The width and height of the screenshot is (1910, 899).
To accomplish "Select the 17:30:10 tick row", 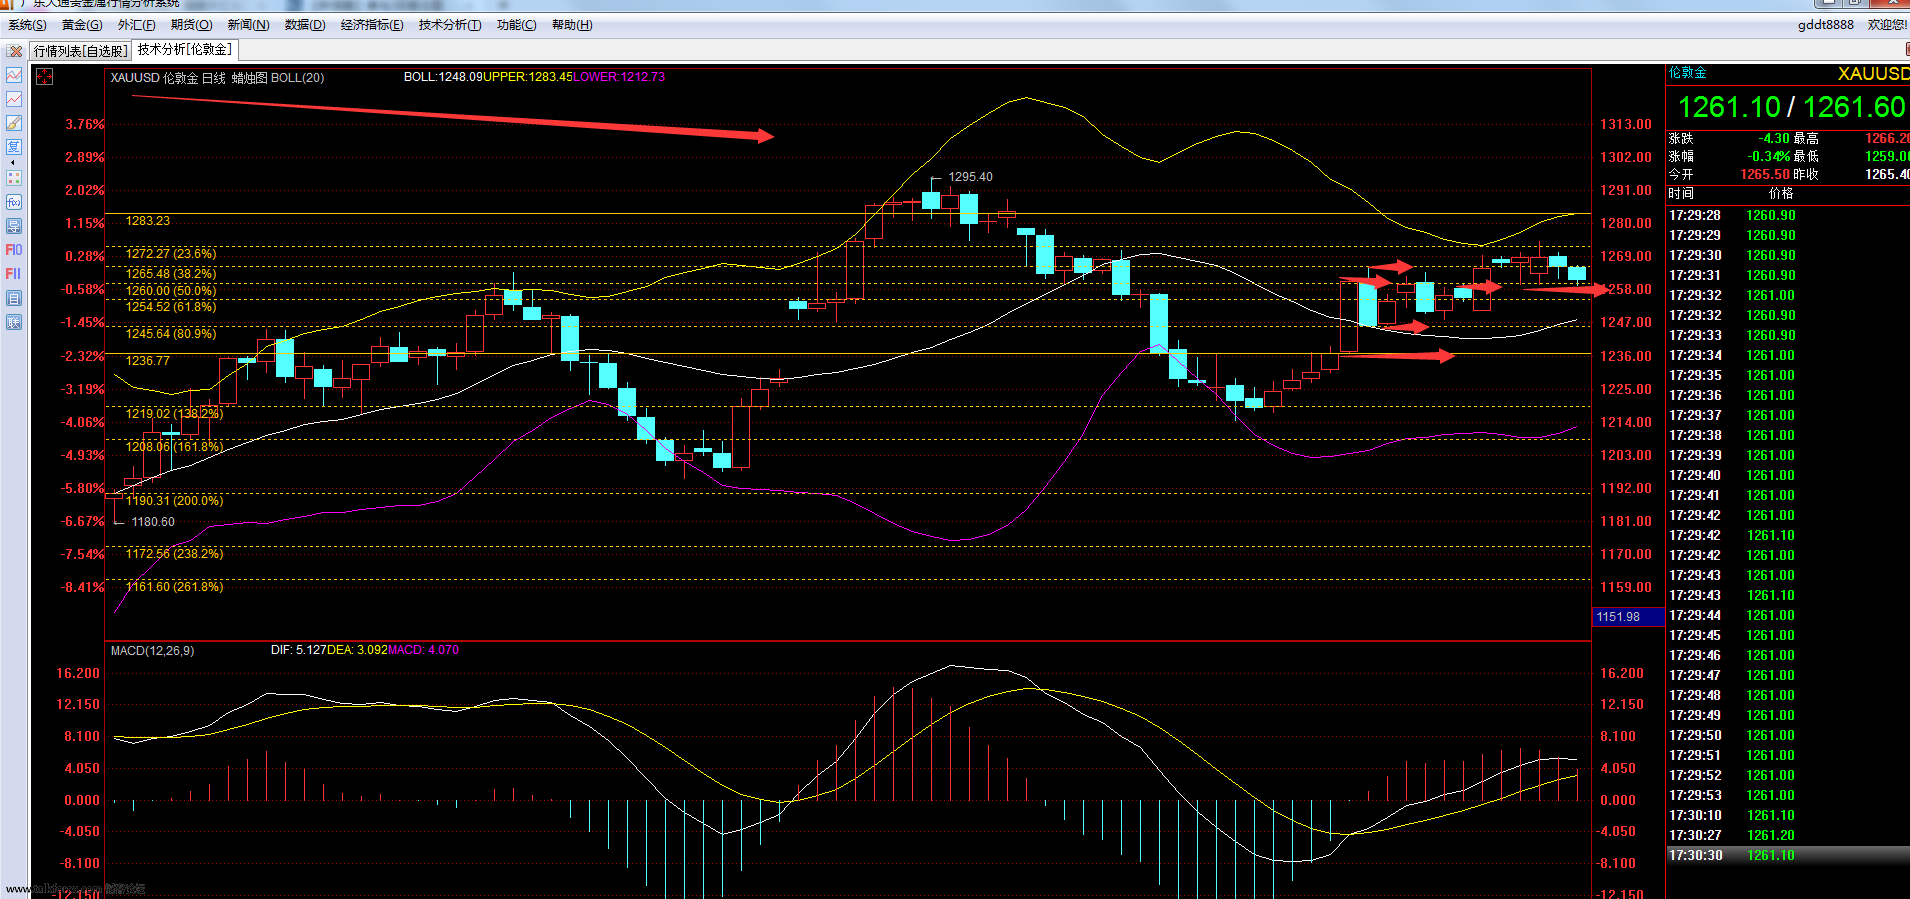I will [x=1788, y=816].
